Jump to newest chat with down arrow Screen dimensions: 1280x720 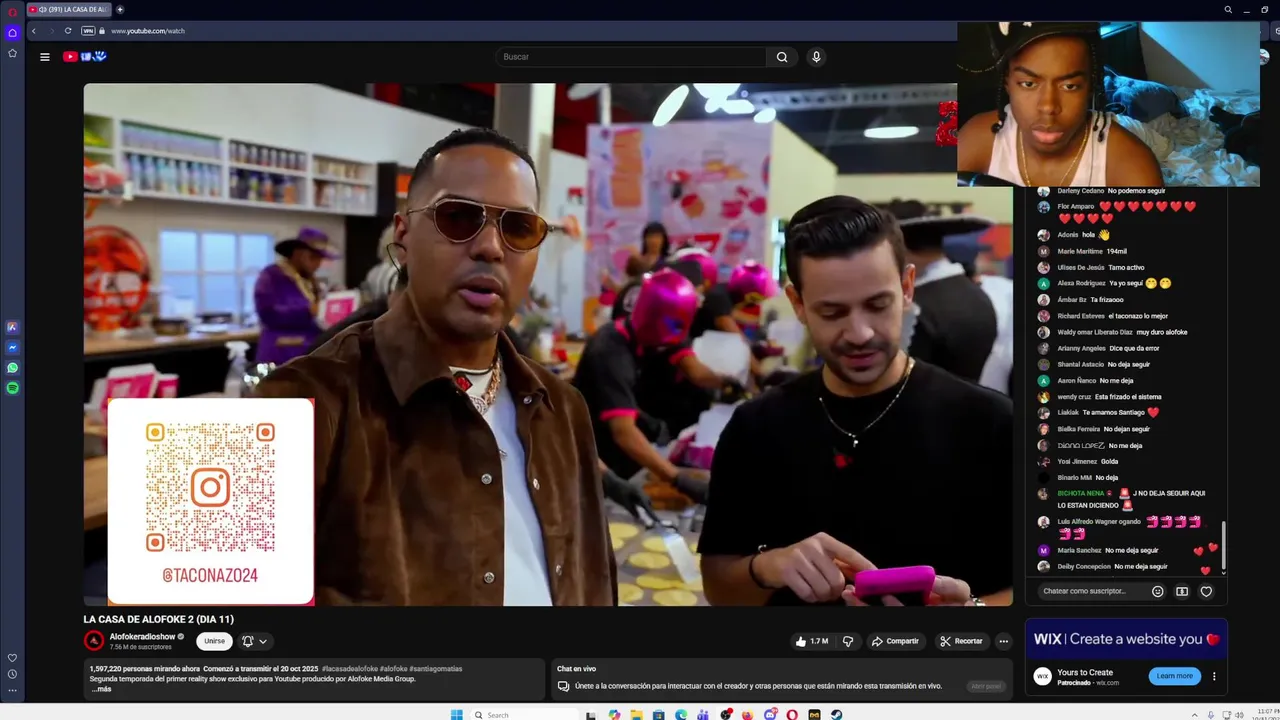tap(1223, 572)
